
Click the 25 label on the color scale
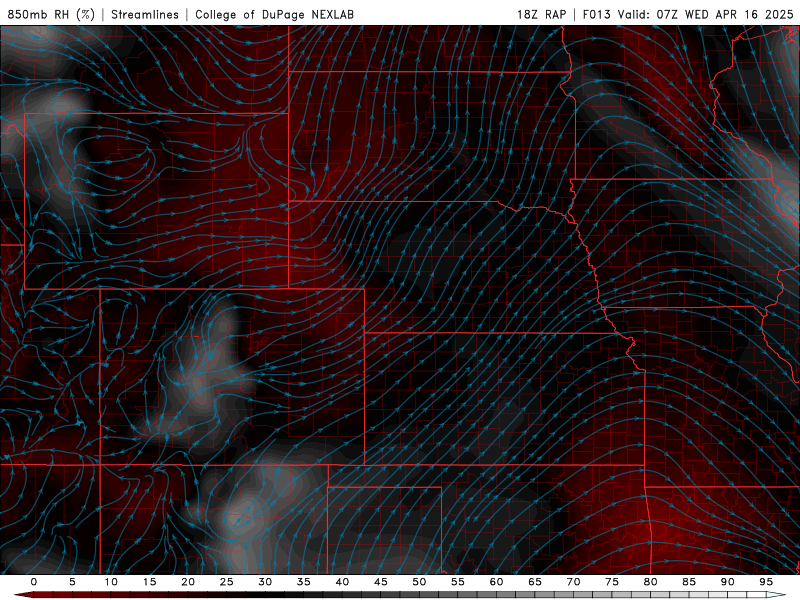click(x=227, y=582)
